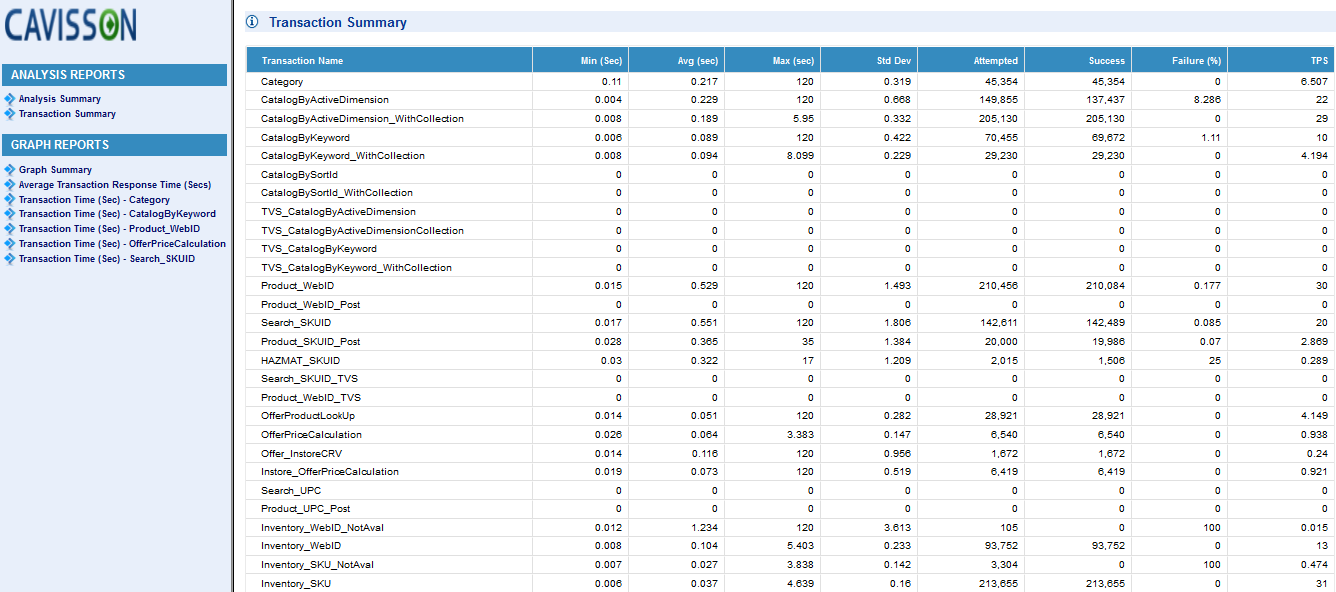Open Transaction Time (Sec) - CatalogByKeyword graph

tap(117, 214)
